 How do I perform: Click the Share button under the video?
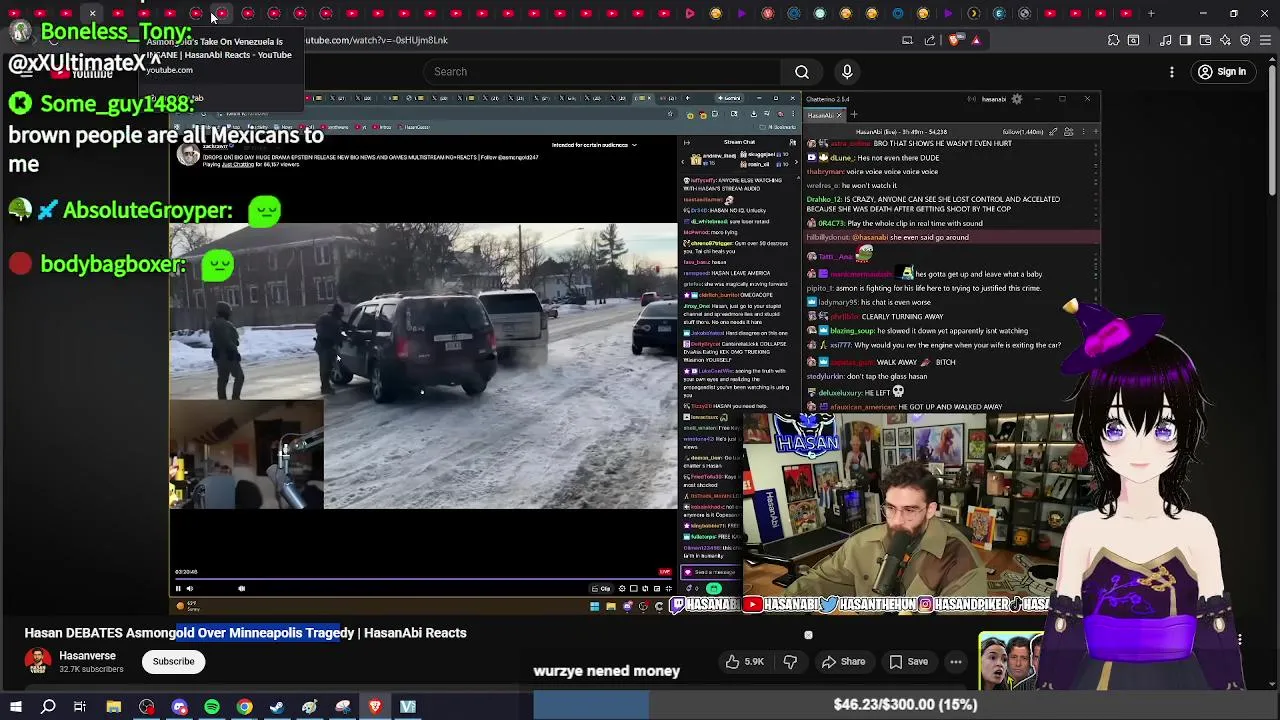pyautogui.click(x=843, y=662)
